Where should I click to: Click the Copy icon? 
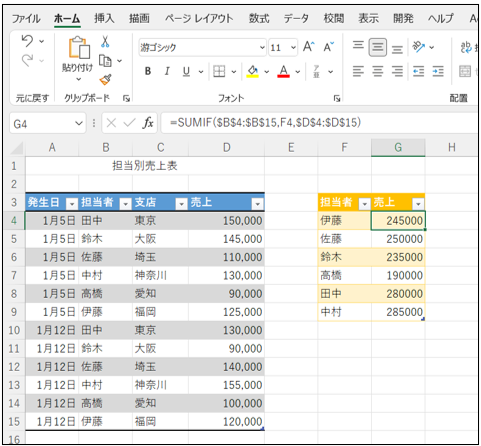coord(105,61)
